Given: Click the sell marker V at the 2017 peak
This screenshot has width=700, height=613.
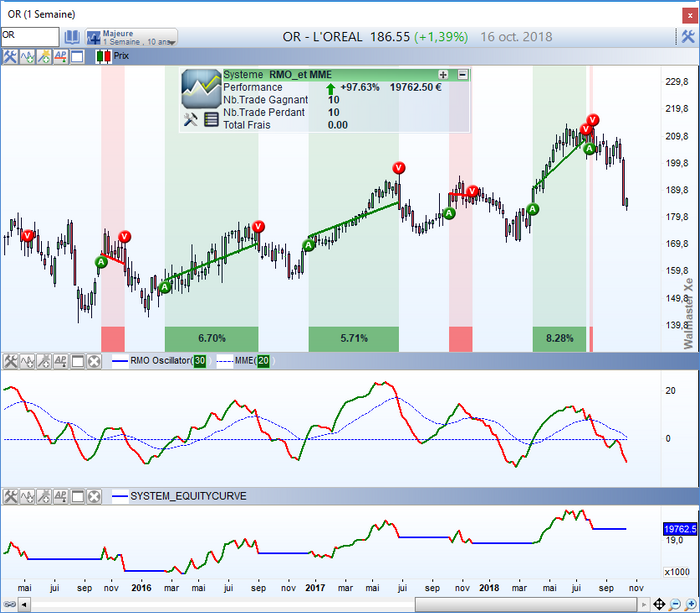Looking at the screenshot, I should [399, 168].
